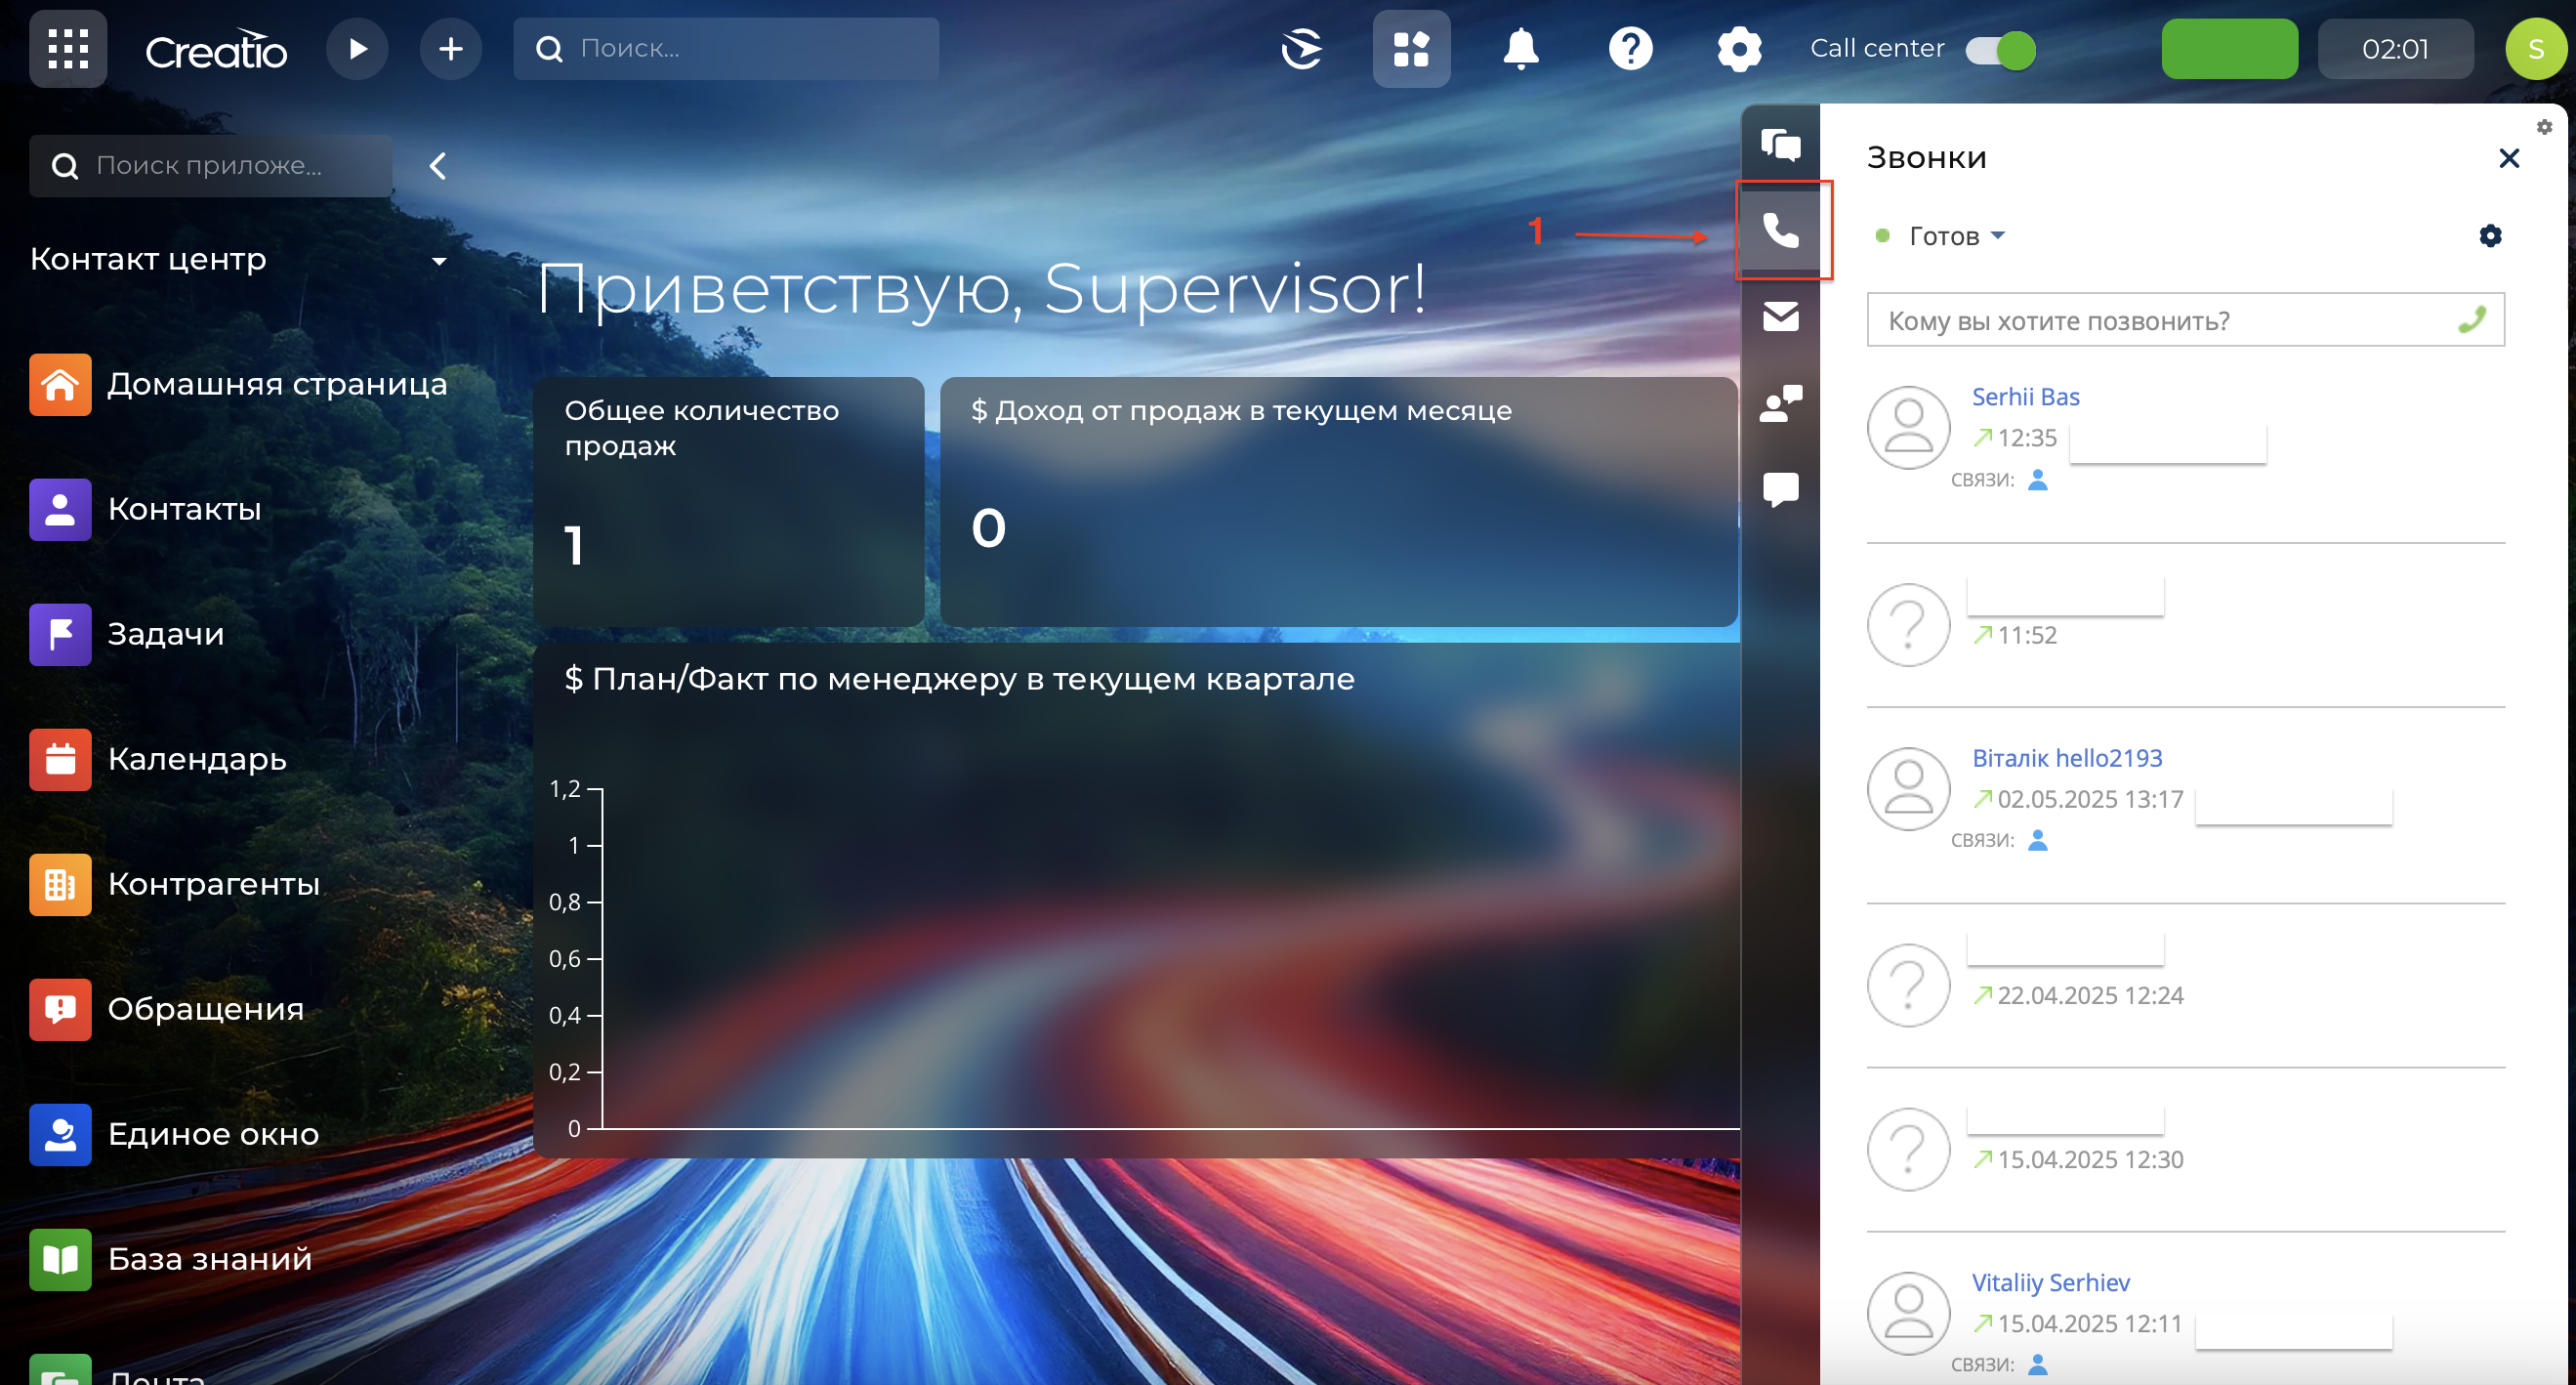
Task: Click the call entry dated 22.04.2025 12:24
Action: 2185,985
